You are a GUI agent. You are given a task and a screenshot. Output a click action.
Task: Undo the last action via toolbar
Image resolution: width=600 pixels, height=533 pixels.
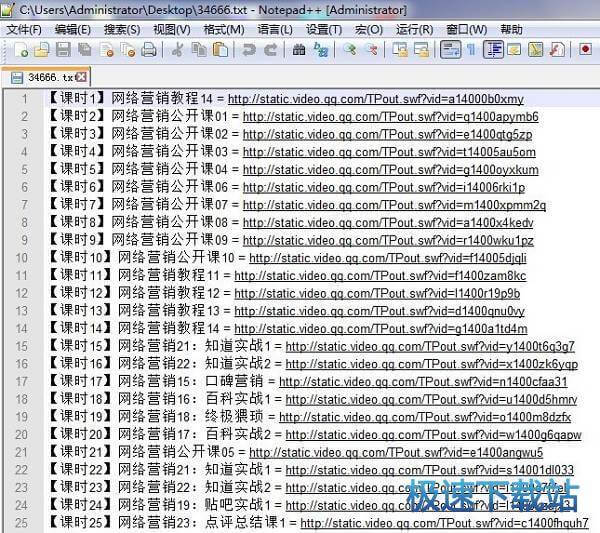coord(249,50)
